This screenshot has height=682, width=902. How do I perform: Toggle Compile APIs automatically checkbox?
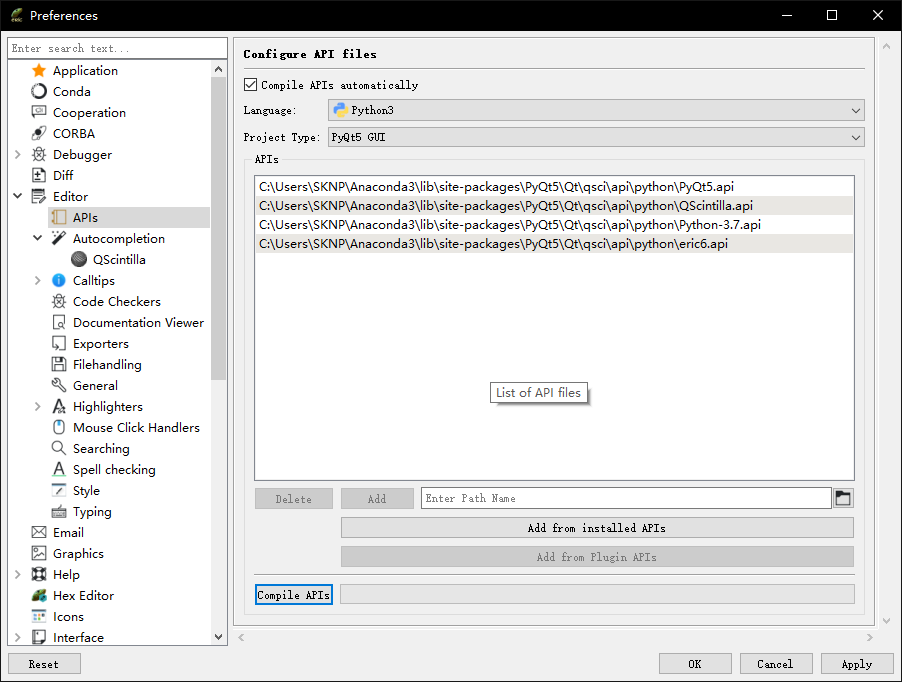tap(250, 85)
